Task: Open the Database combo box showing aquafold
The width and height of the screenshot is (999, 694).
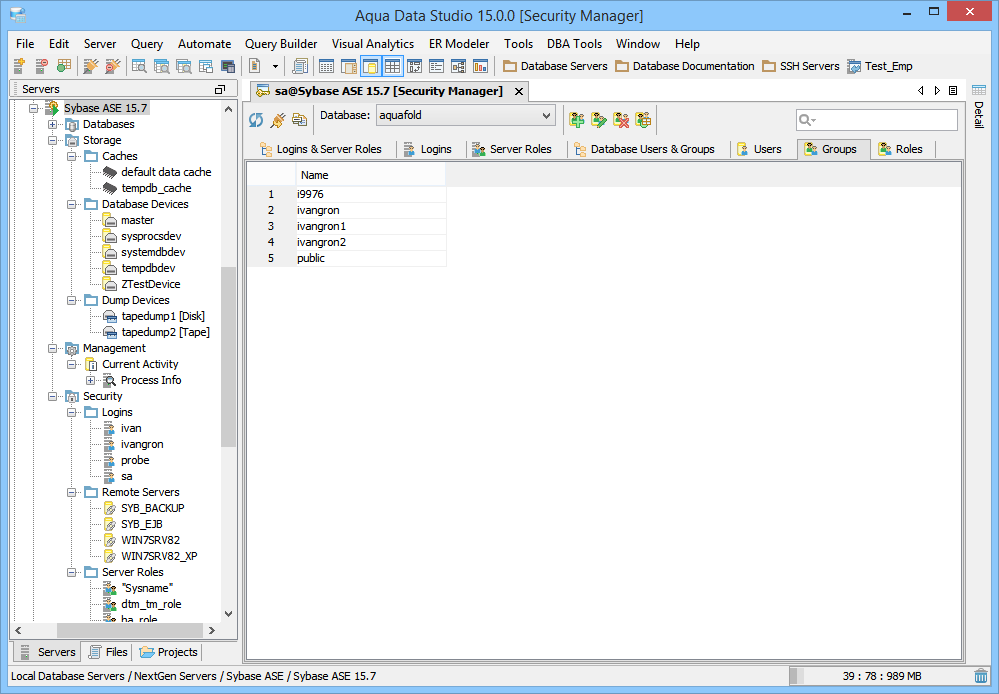Action: click(466, 115)
